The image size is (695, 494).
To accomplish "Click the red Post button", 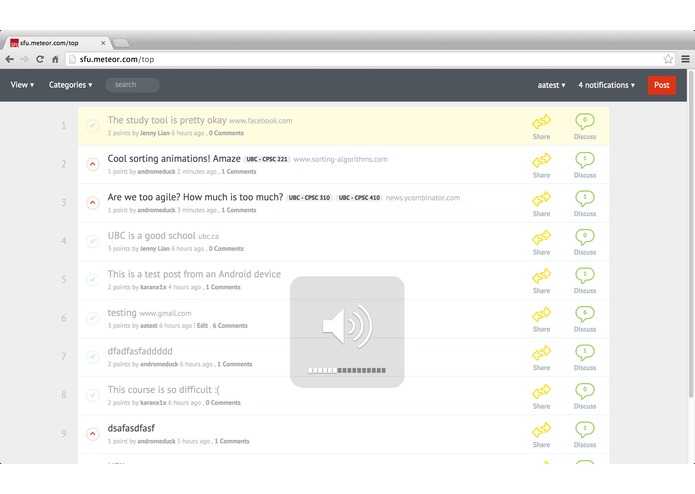I will [x=662, y=85].
